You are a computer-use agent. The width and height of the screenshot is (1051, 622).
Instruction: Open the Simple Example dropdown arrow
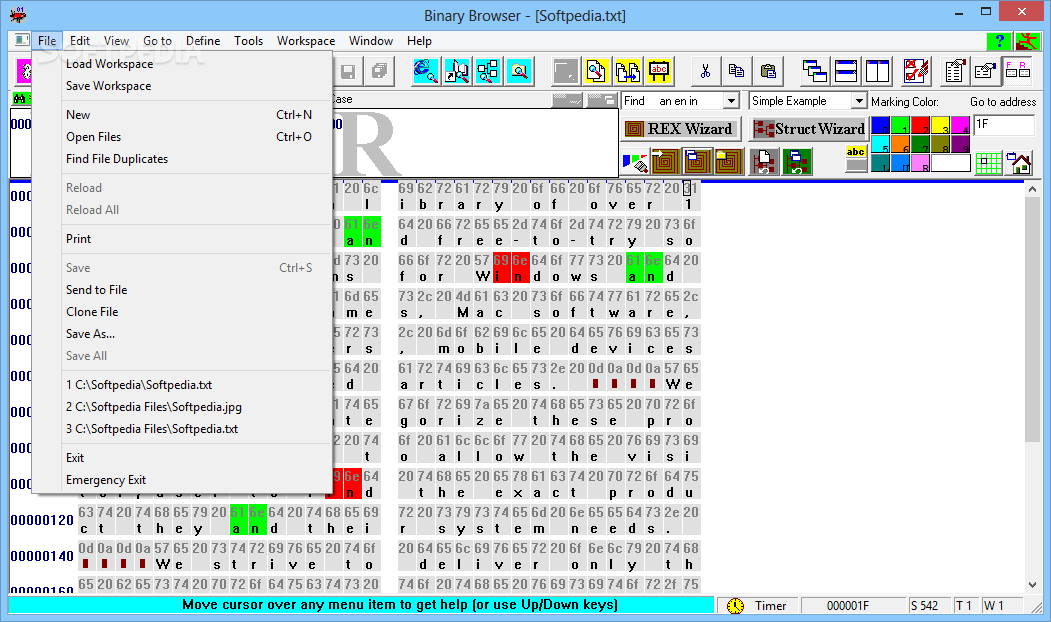coord(859,101)
